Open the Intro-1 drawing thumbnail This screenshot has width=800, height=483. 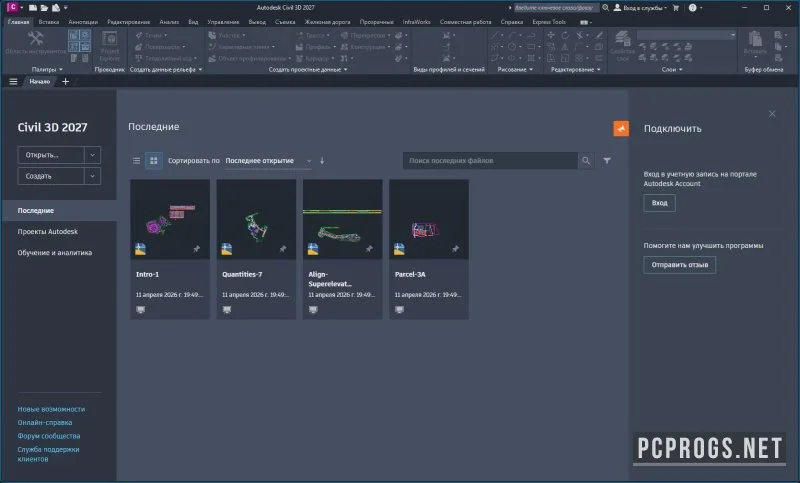point(170,219)
